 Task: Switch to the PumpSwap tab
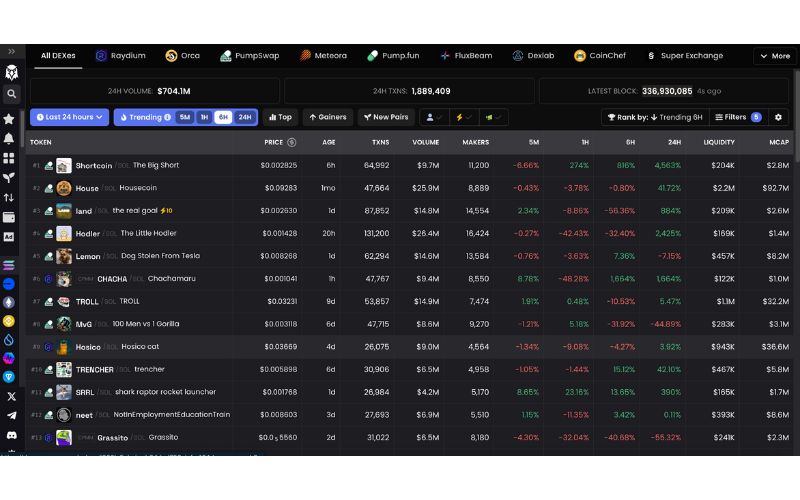click(x=249, y=56)
